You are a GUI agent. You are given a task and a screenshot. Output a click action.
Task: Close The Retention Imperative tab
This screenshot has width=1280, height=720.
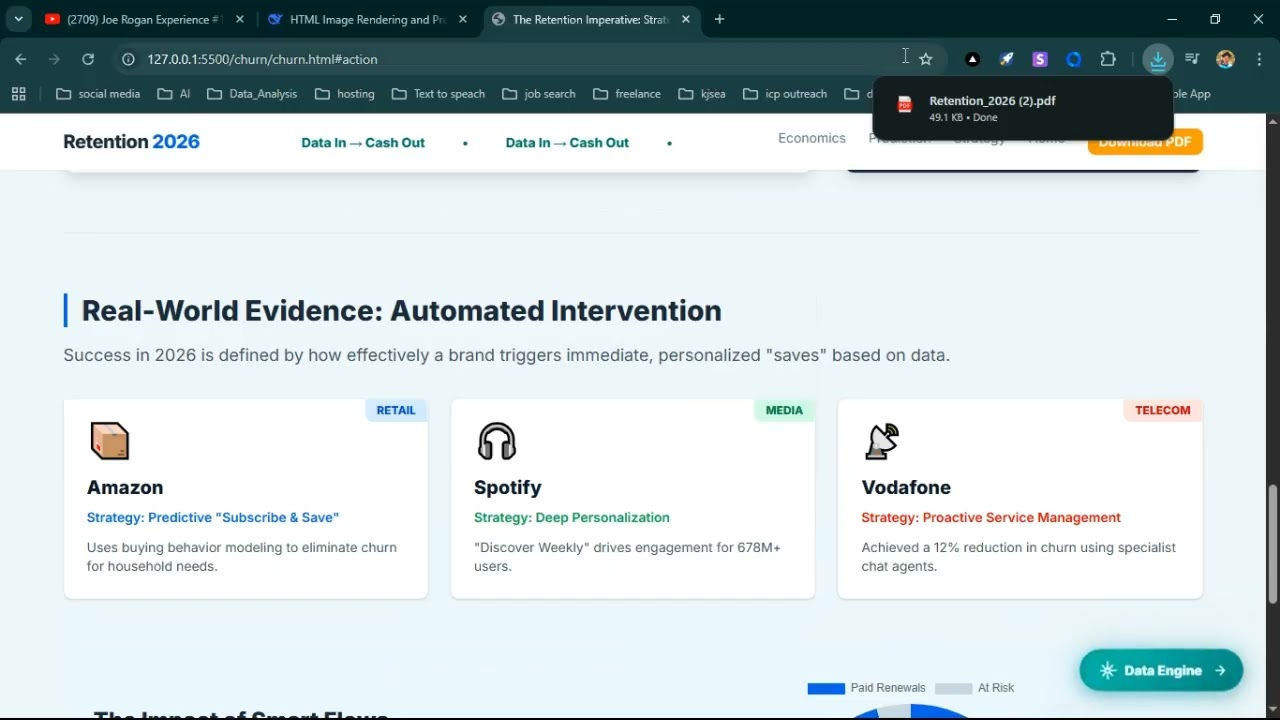[686, 19]
